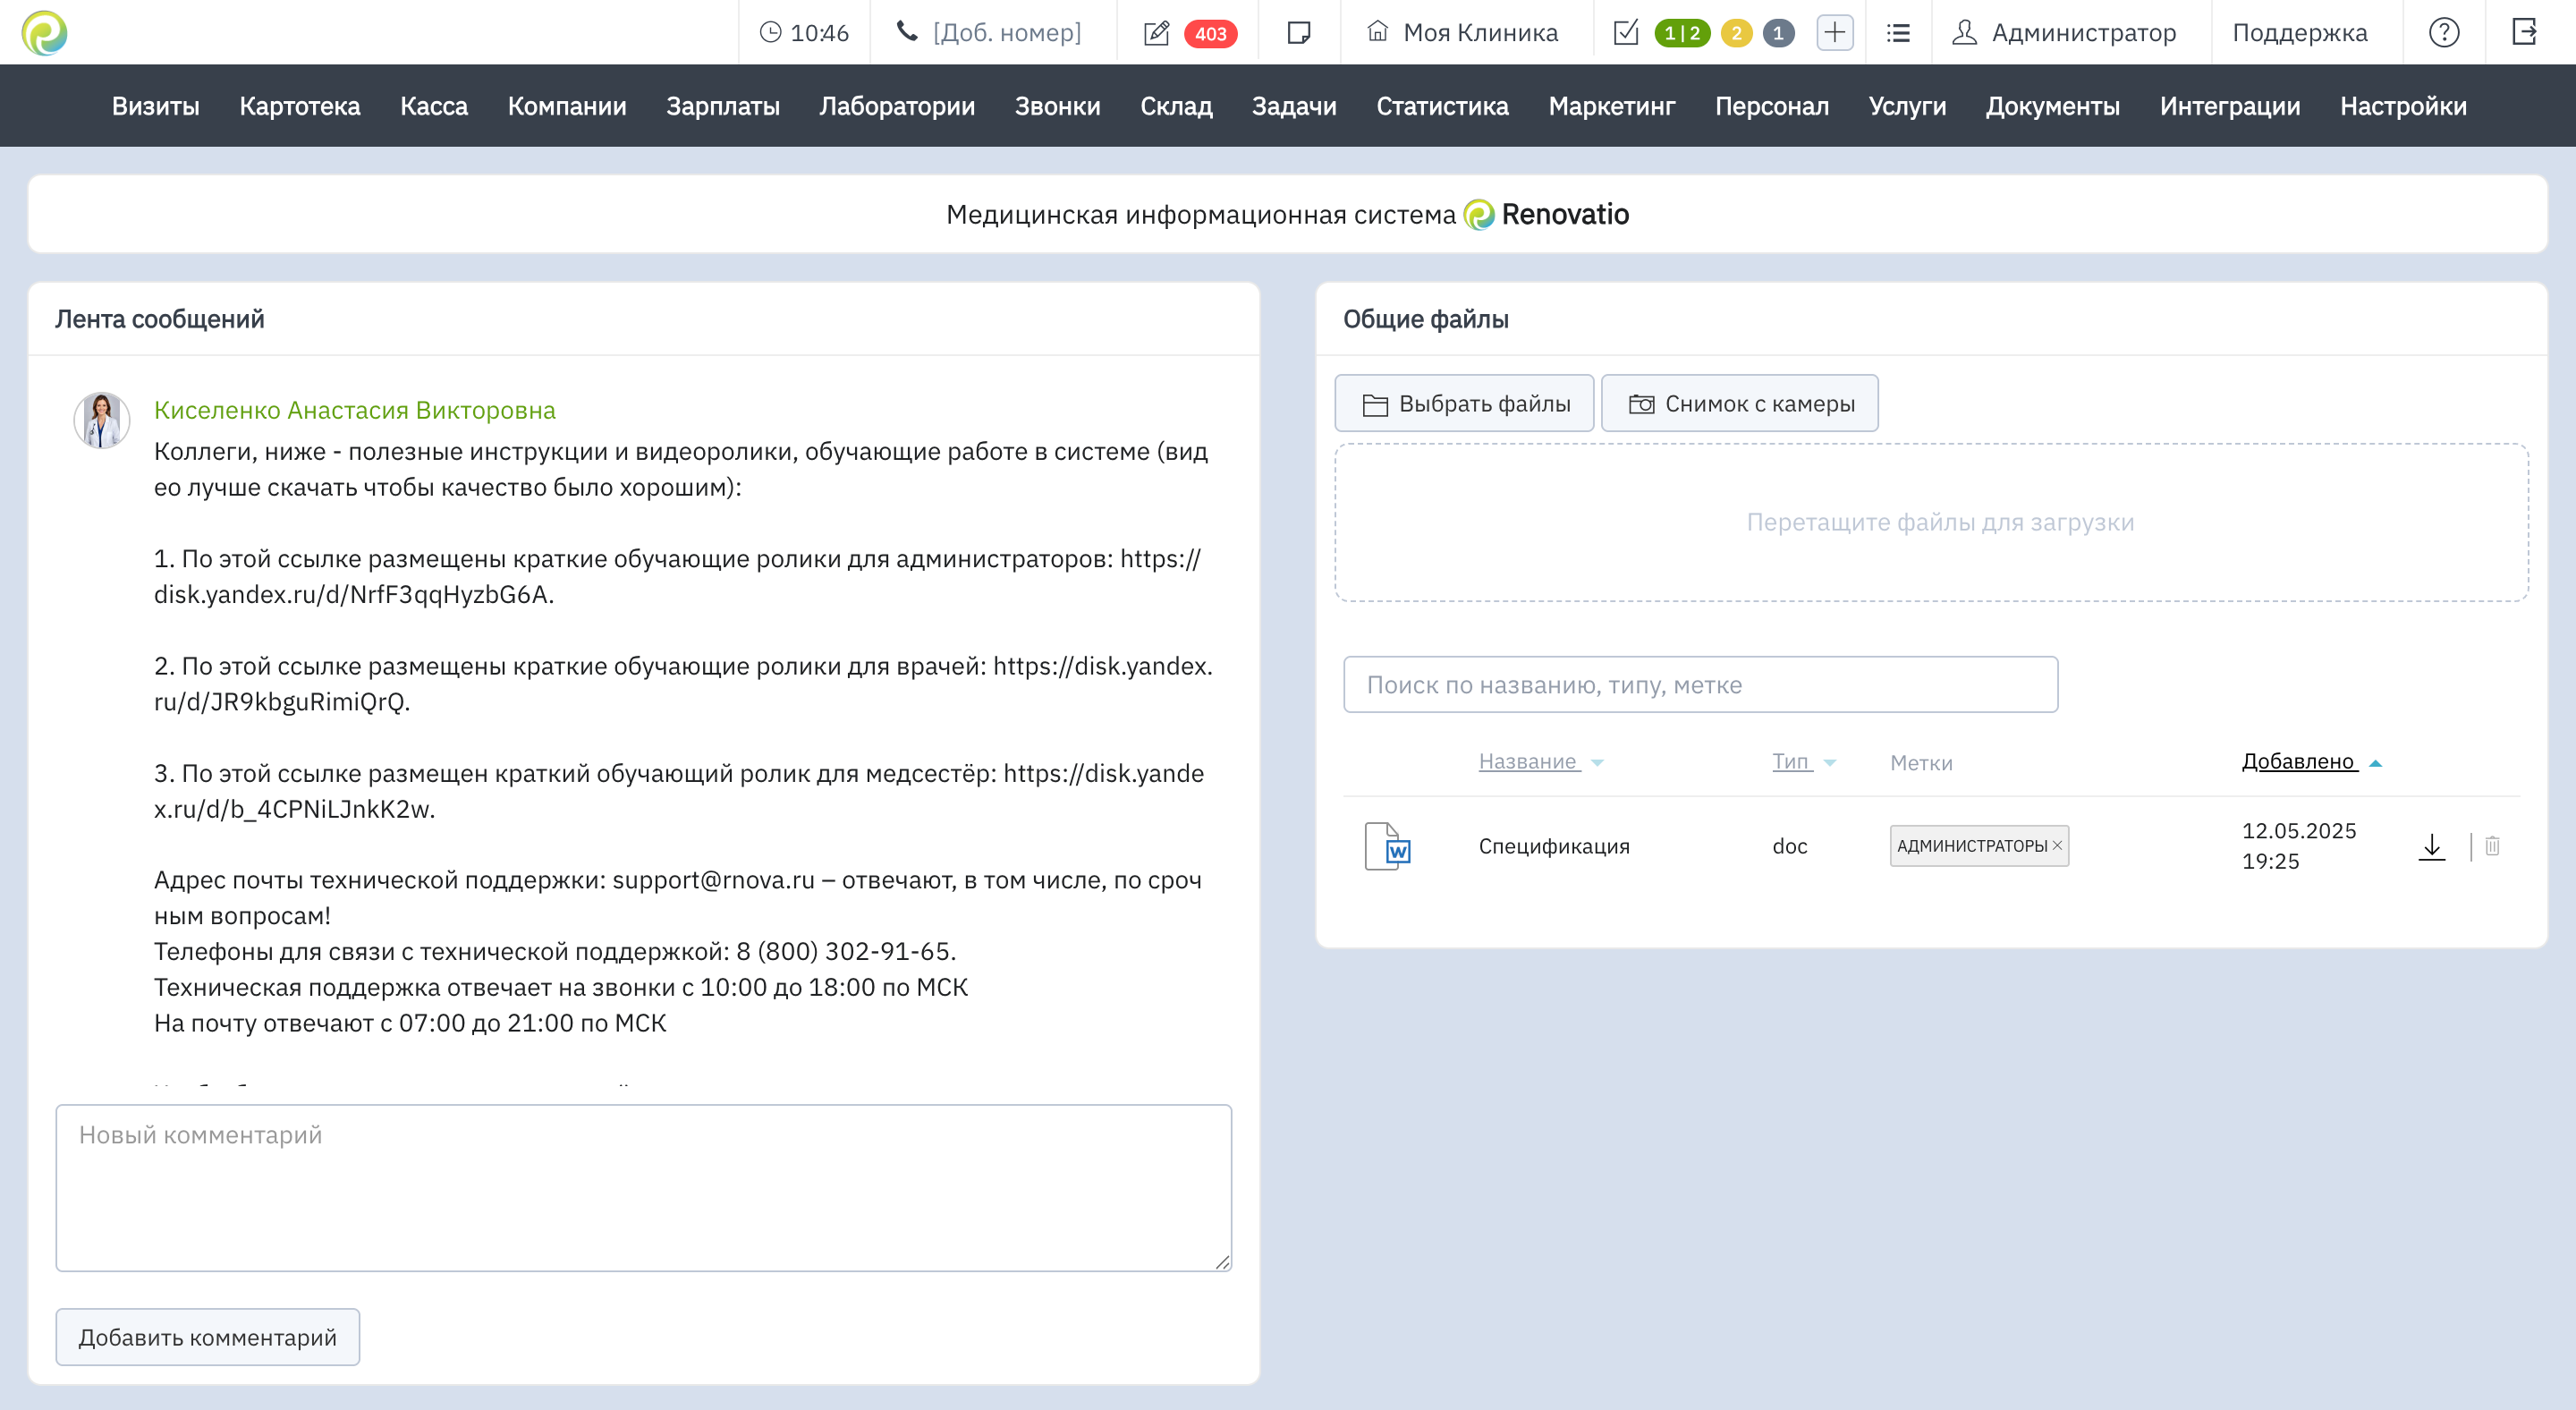
Task: Focus the Новый комментарий text area
Action: (644, 1188)
